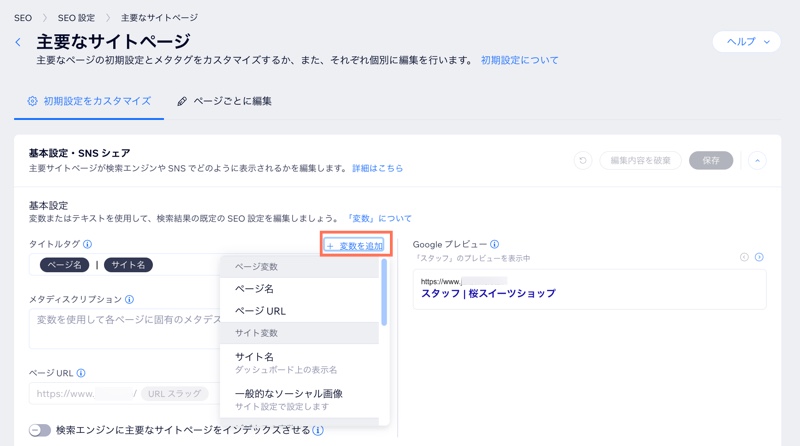The image size is (800, 446).
Task: Choose ページ URL from the variable list
Action: 299,311
